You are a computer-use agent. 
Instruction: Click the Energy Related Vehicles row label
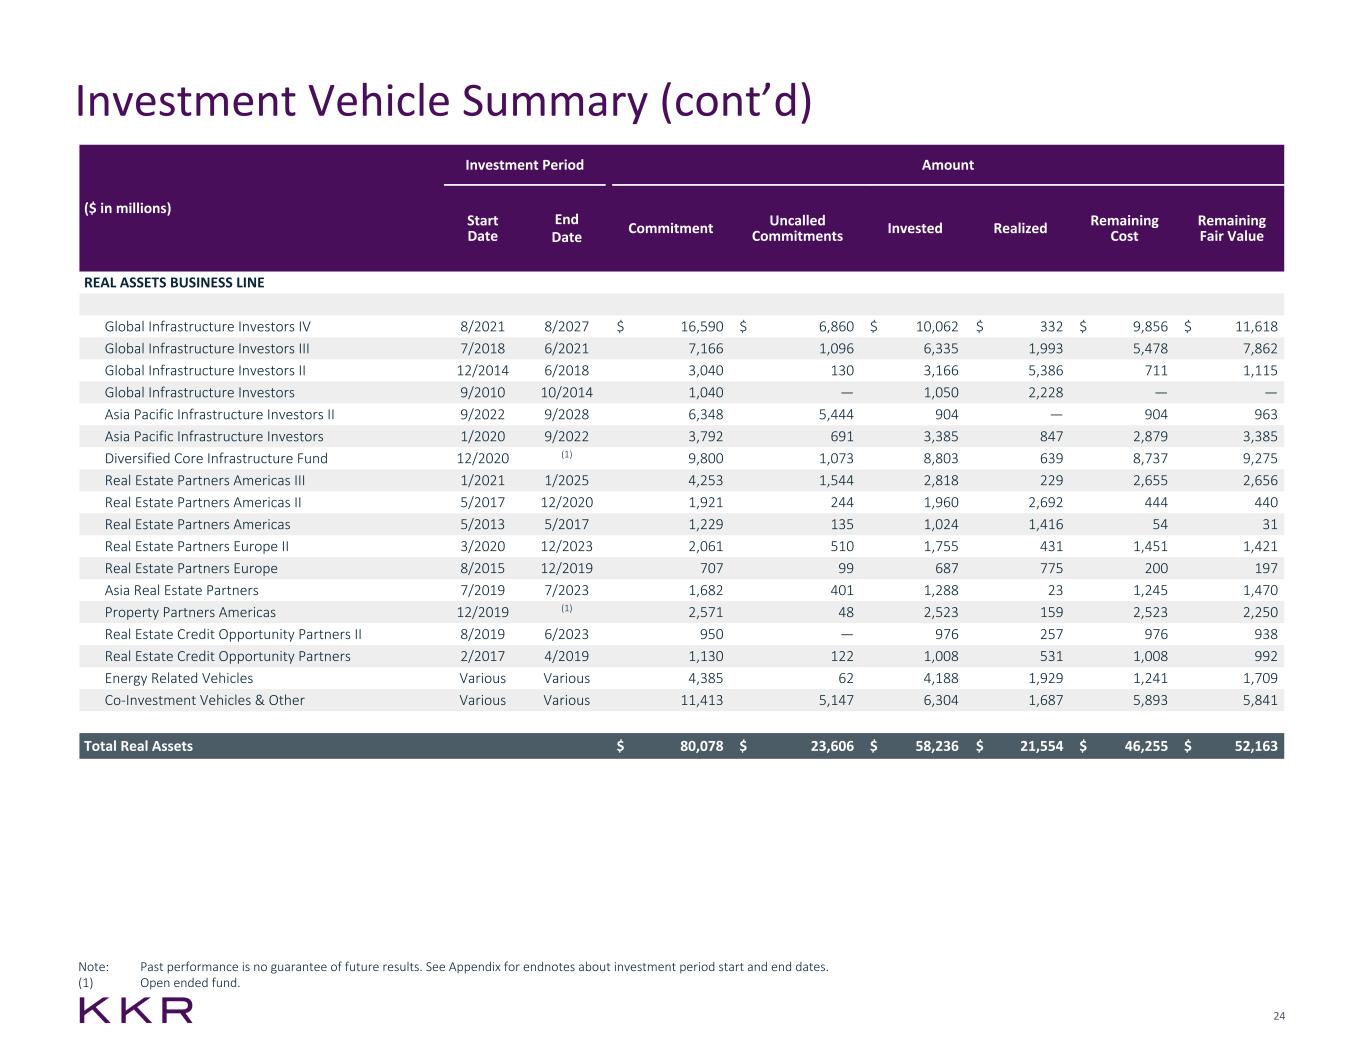pyautogui.click(x=179, y=678)
